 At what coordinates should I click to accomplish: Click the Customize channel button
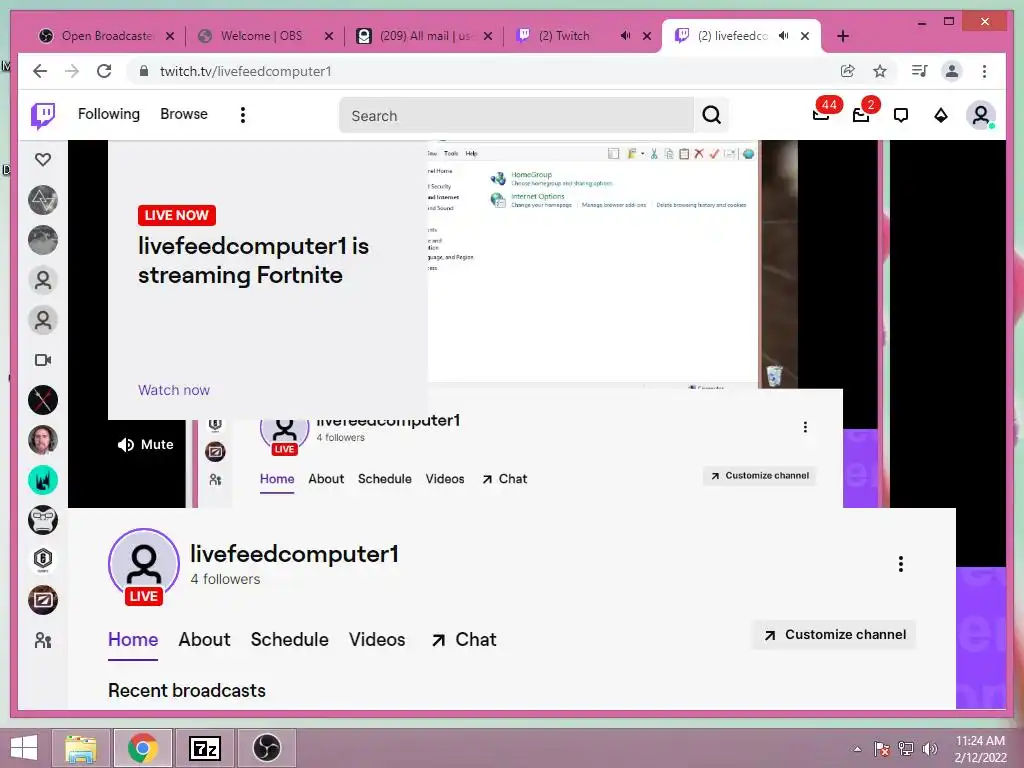click(835, 635)
